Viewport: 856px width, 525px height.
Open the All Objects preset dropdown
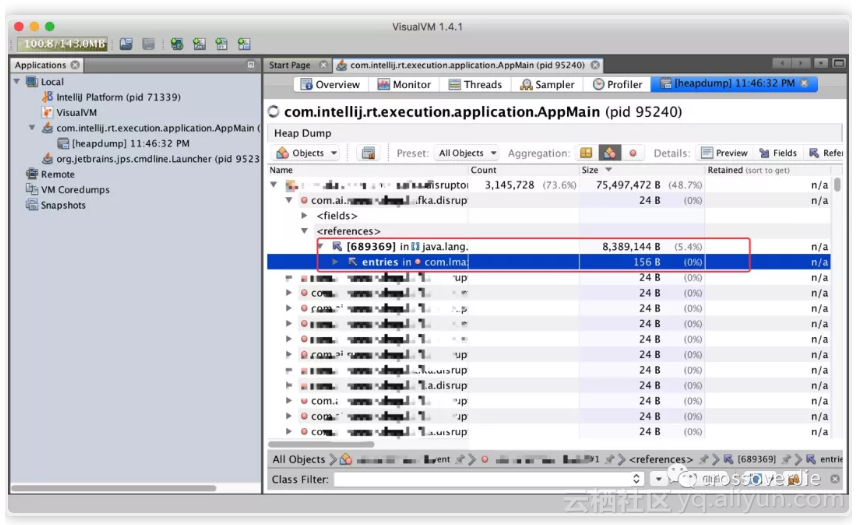point(467,153)
